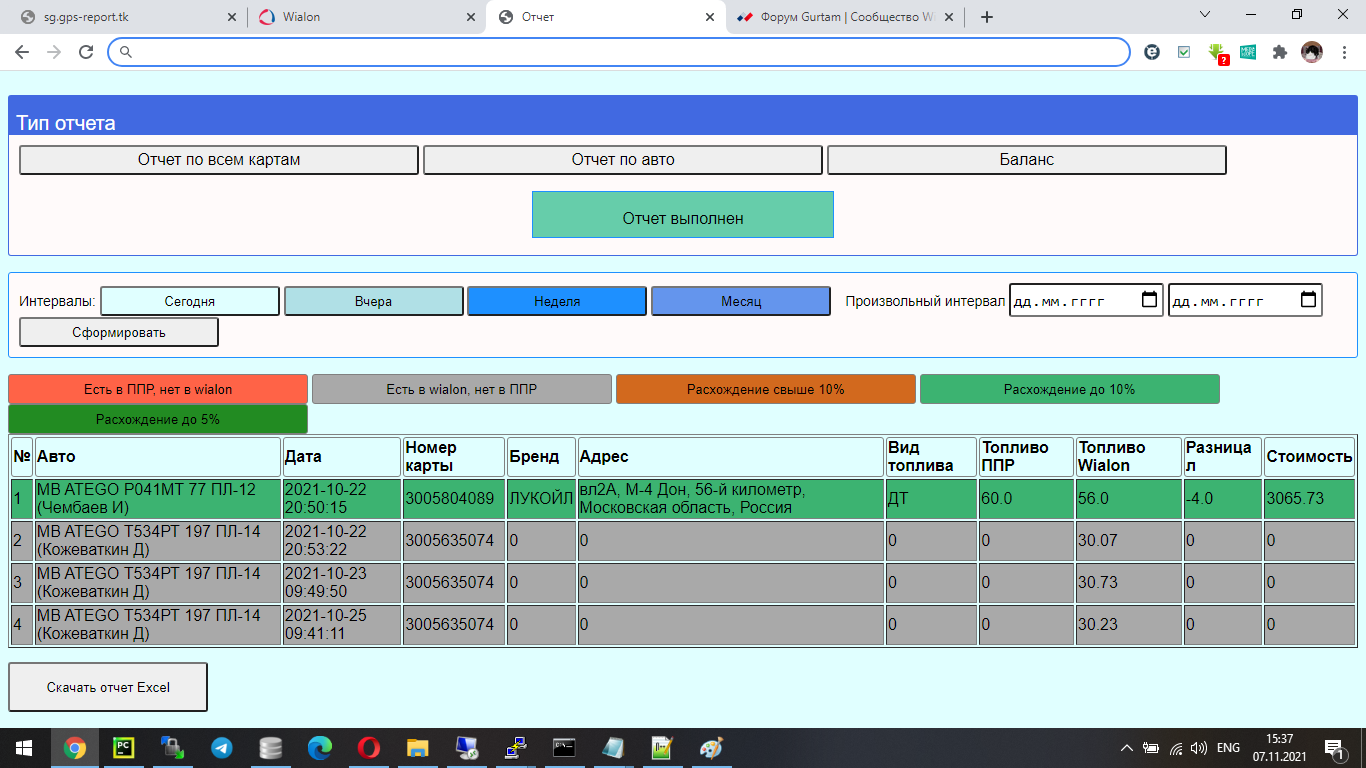Open calendar picker of the first date field

coord(1149,299)
